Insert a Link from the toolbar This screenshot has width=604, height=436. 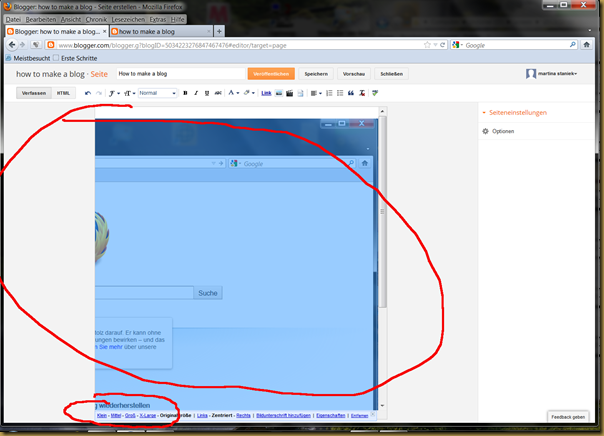click(266, 93)
